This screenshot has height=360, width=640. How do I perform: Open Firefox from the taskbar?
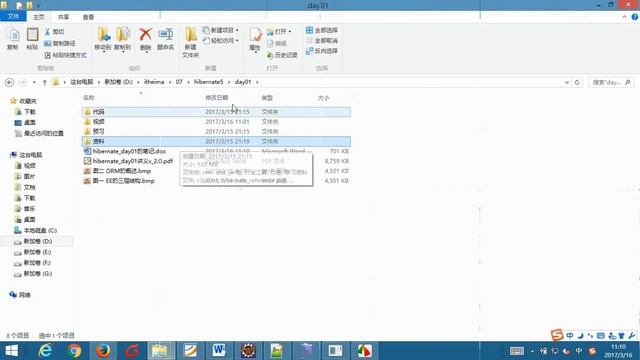tap(103, 351)
